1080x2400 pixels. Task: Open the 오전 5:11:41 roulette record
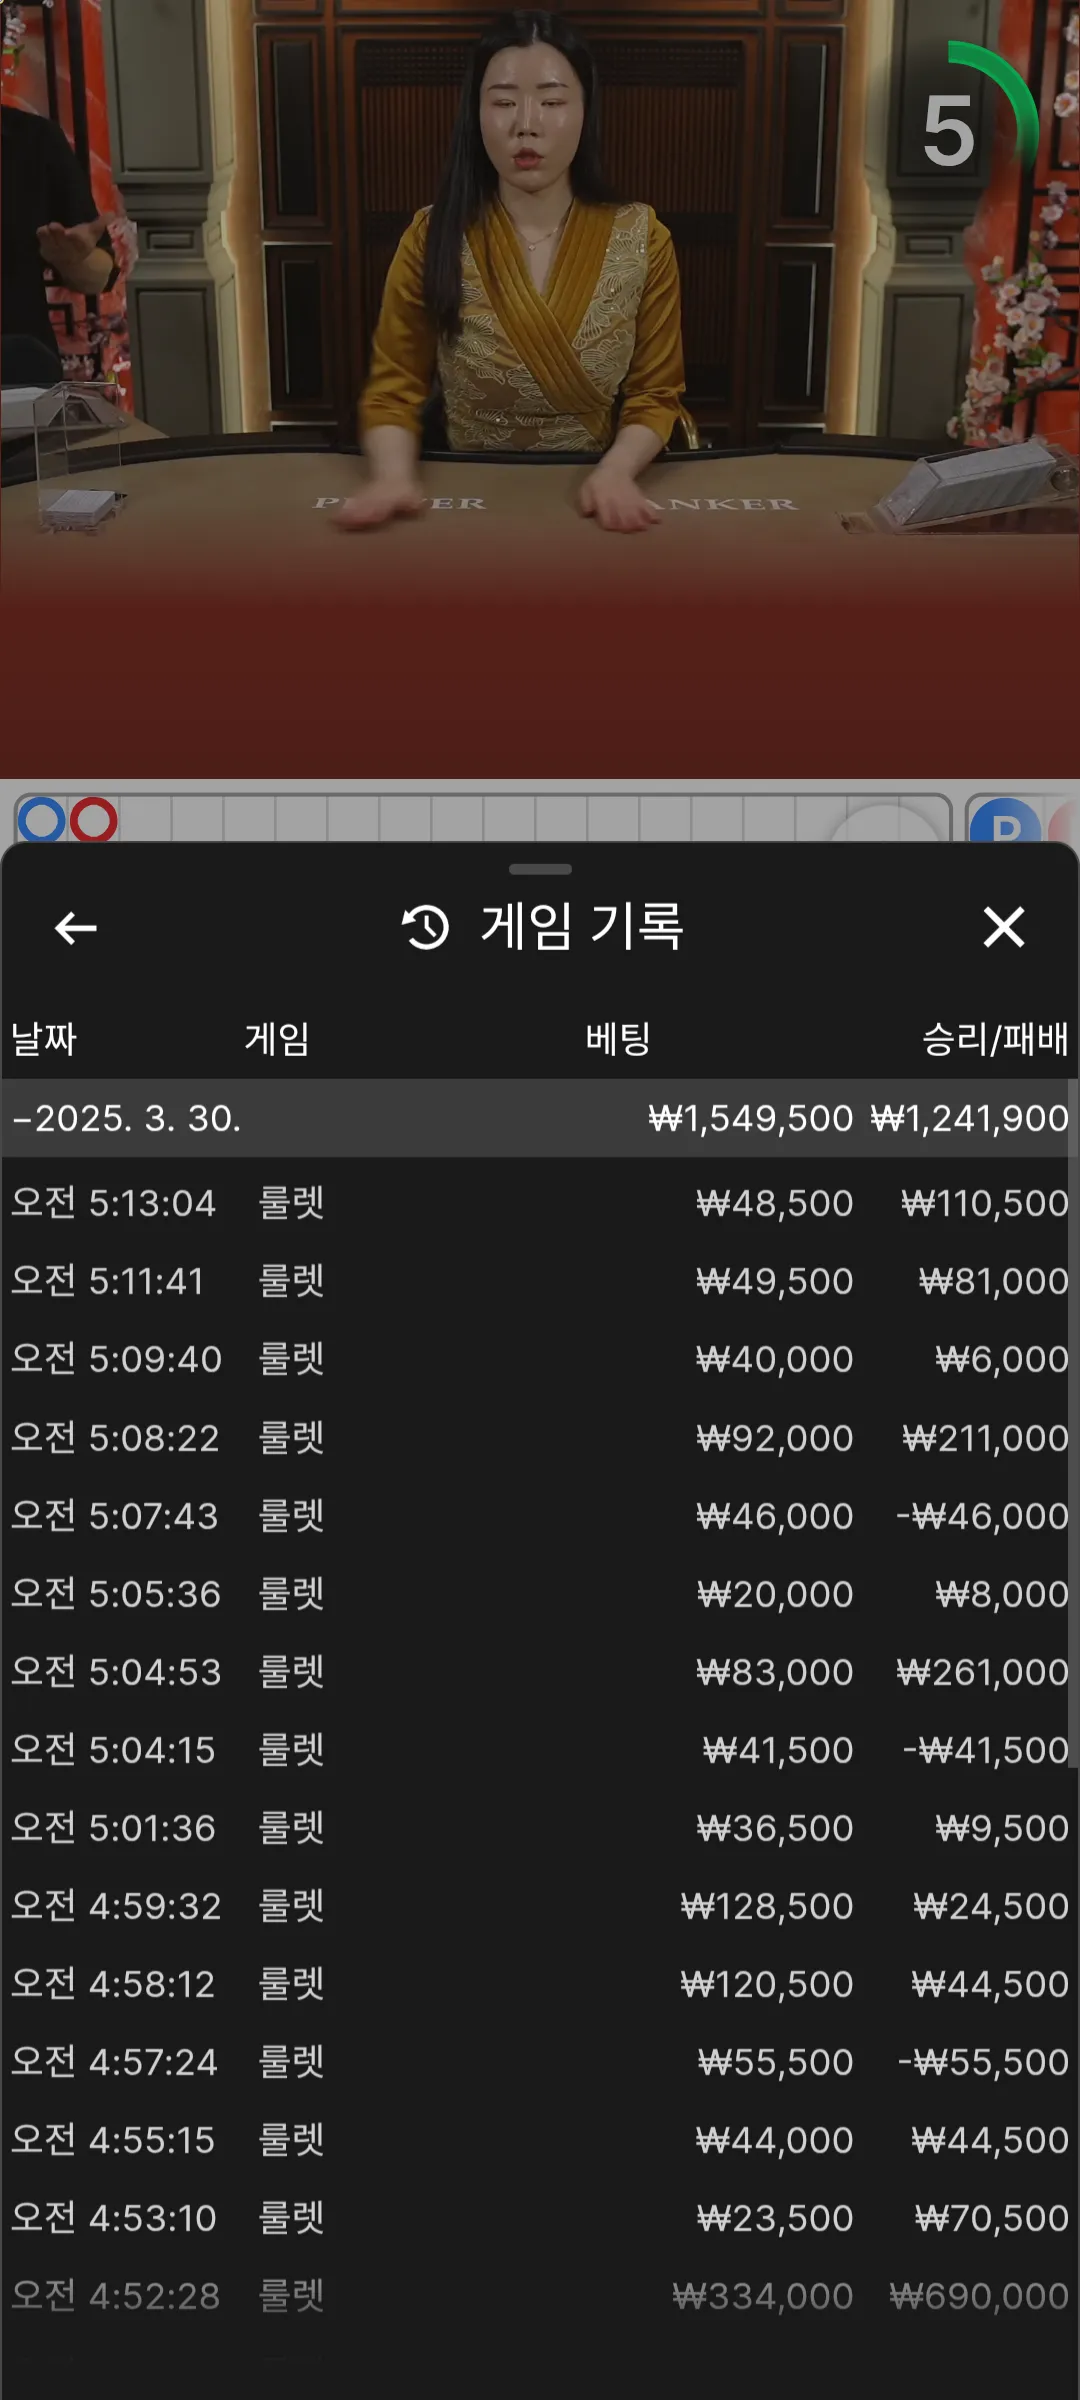540,1281
